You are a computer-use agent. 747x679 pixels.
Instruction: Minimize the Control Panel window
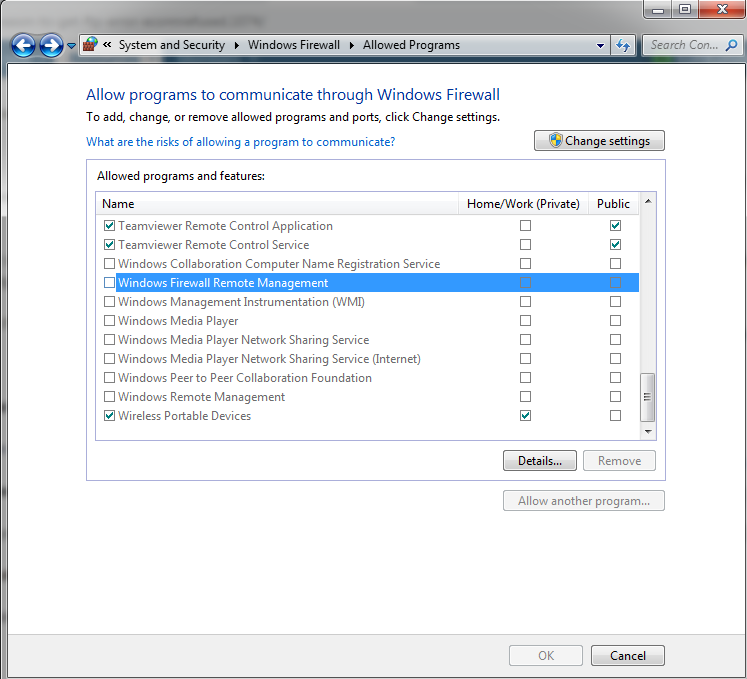[658, 10]
